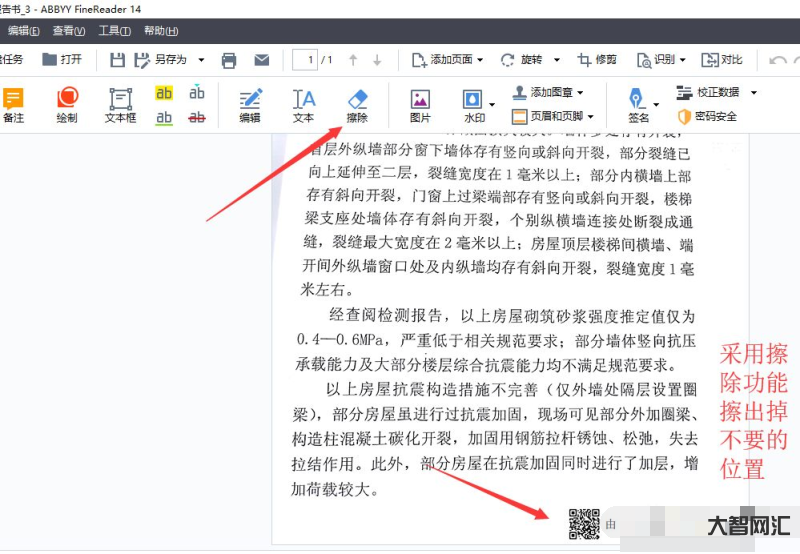Click the email envelope icon
This screenshot has width=800, height=554.
pyautogui.click(x=261, y=60)
